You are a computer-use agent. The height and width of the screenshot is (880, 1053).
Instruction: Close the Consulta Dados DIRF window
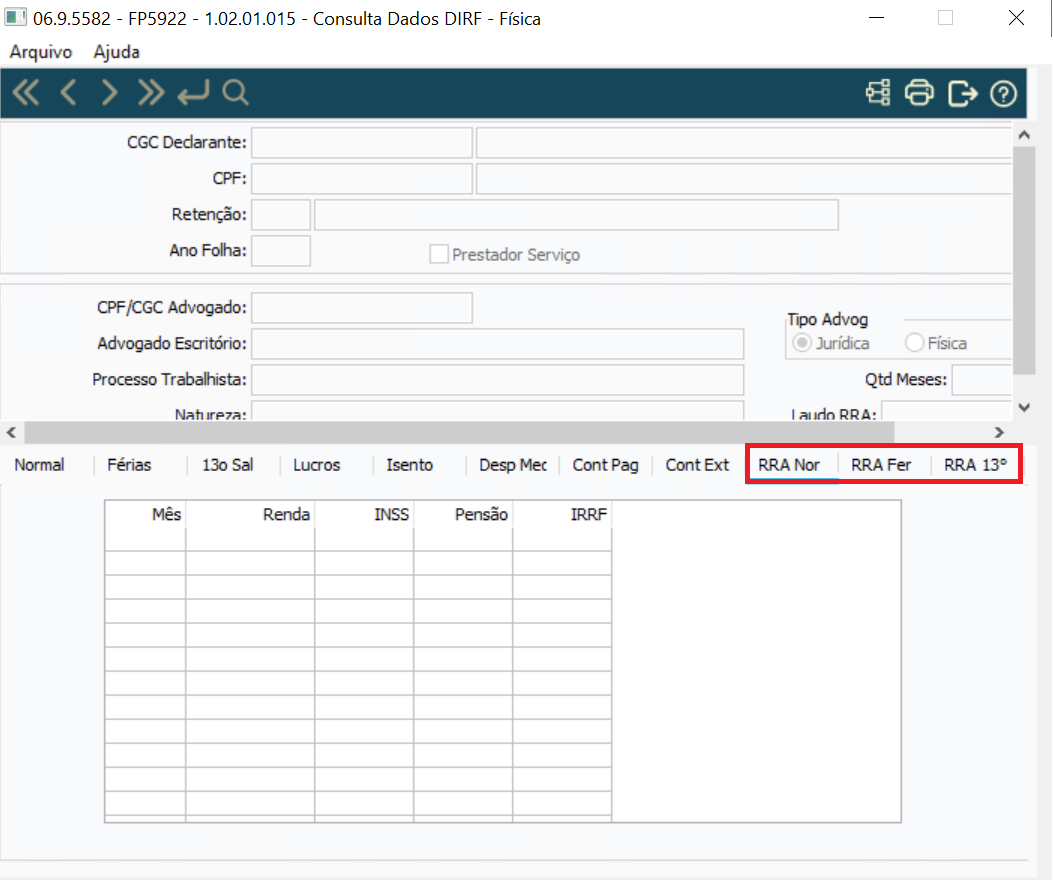pos(1017,17)
